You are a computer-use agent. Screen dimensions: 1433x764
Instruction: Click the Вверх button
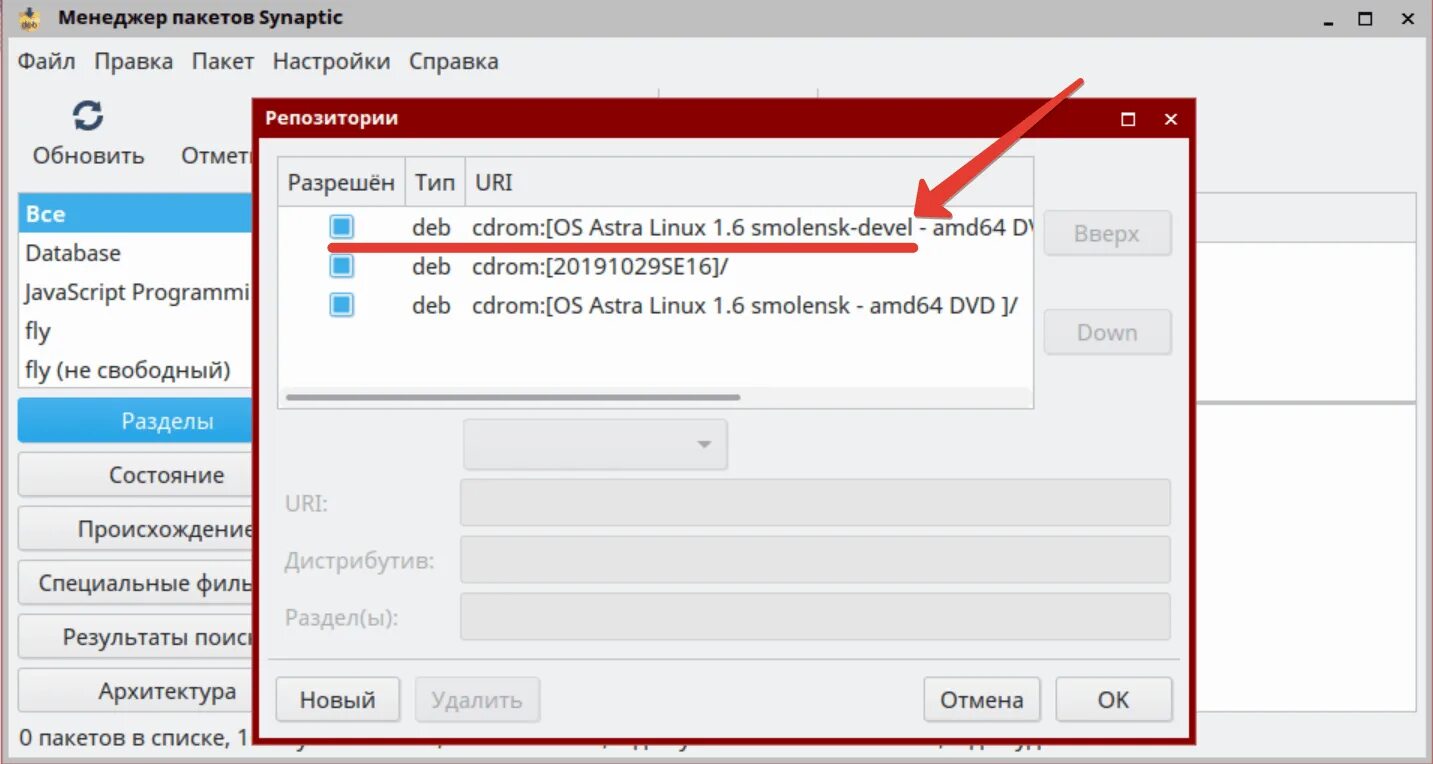pyautogui.click(x=1107, y=233)
